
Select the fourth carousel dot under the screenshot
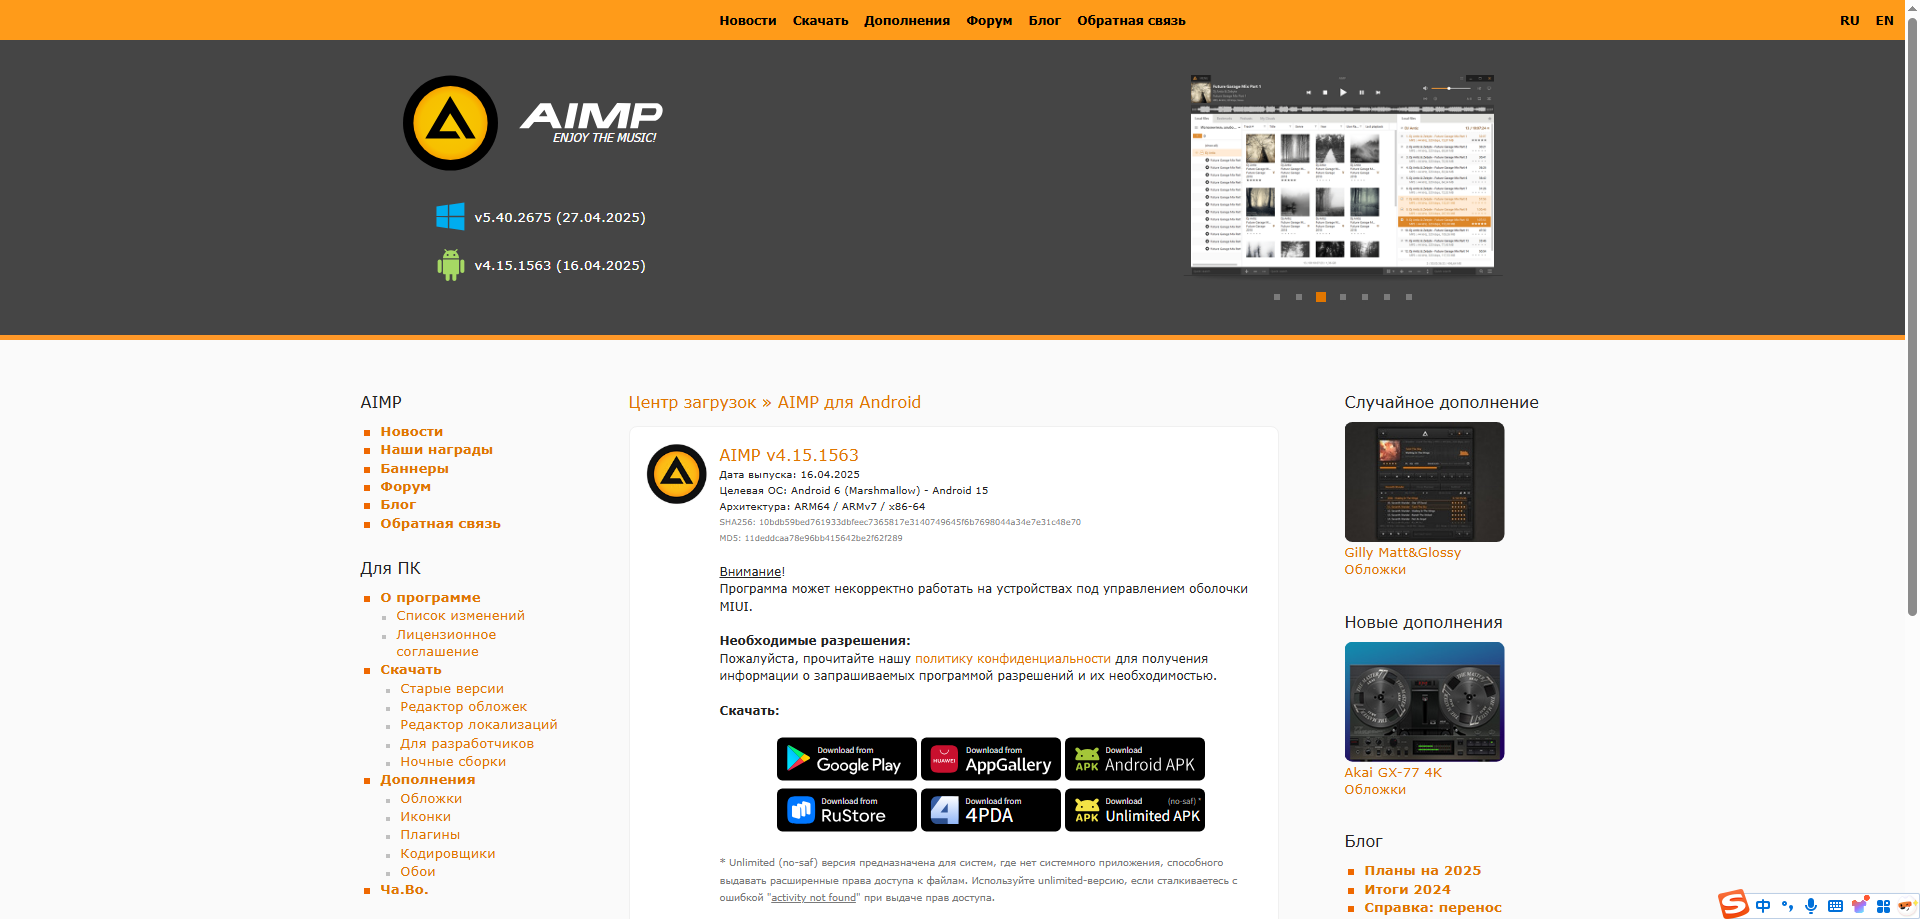(x=1343, y=297)
